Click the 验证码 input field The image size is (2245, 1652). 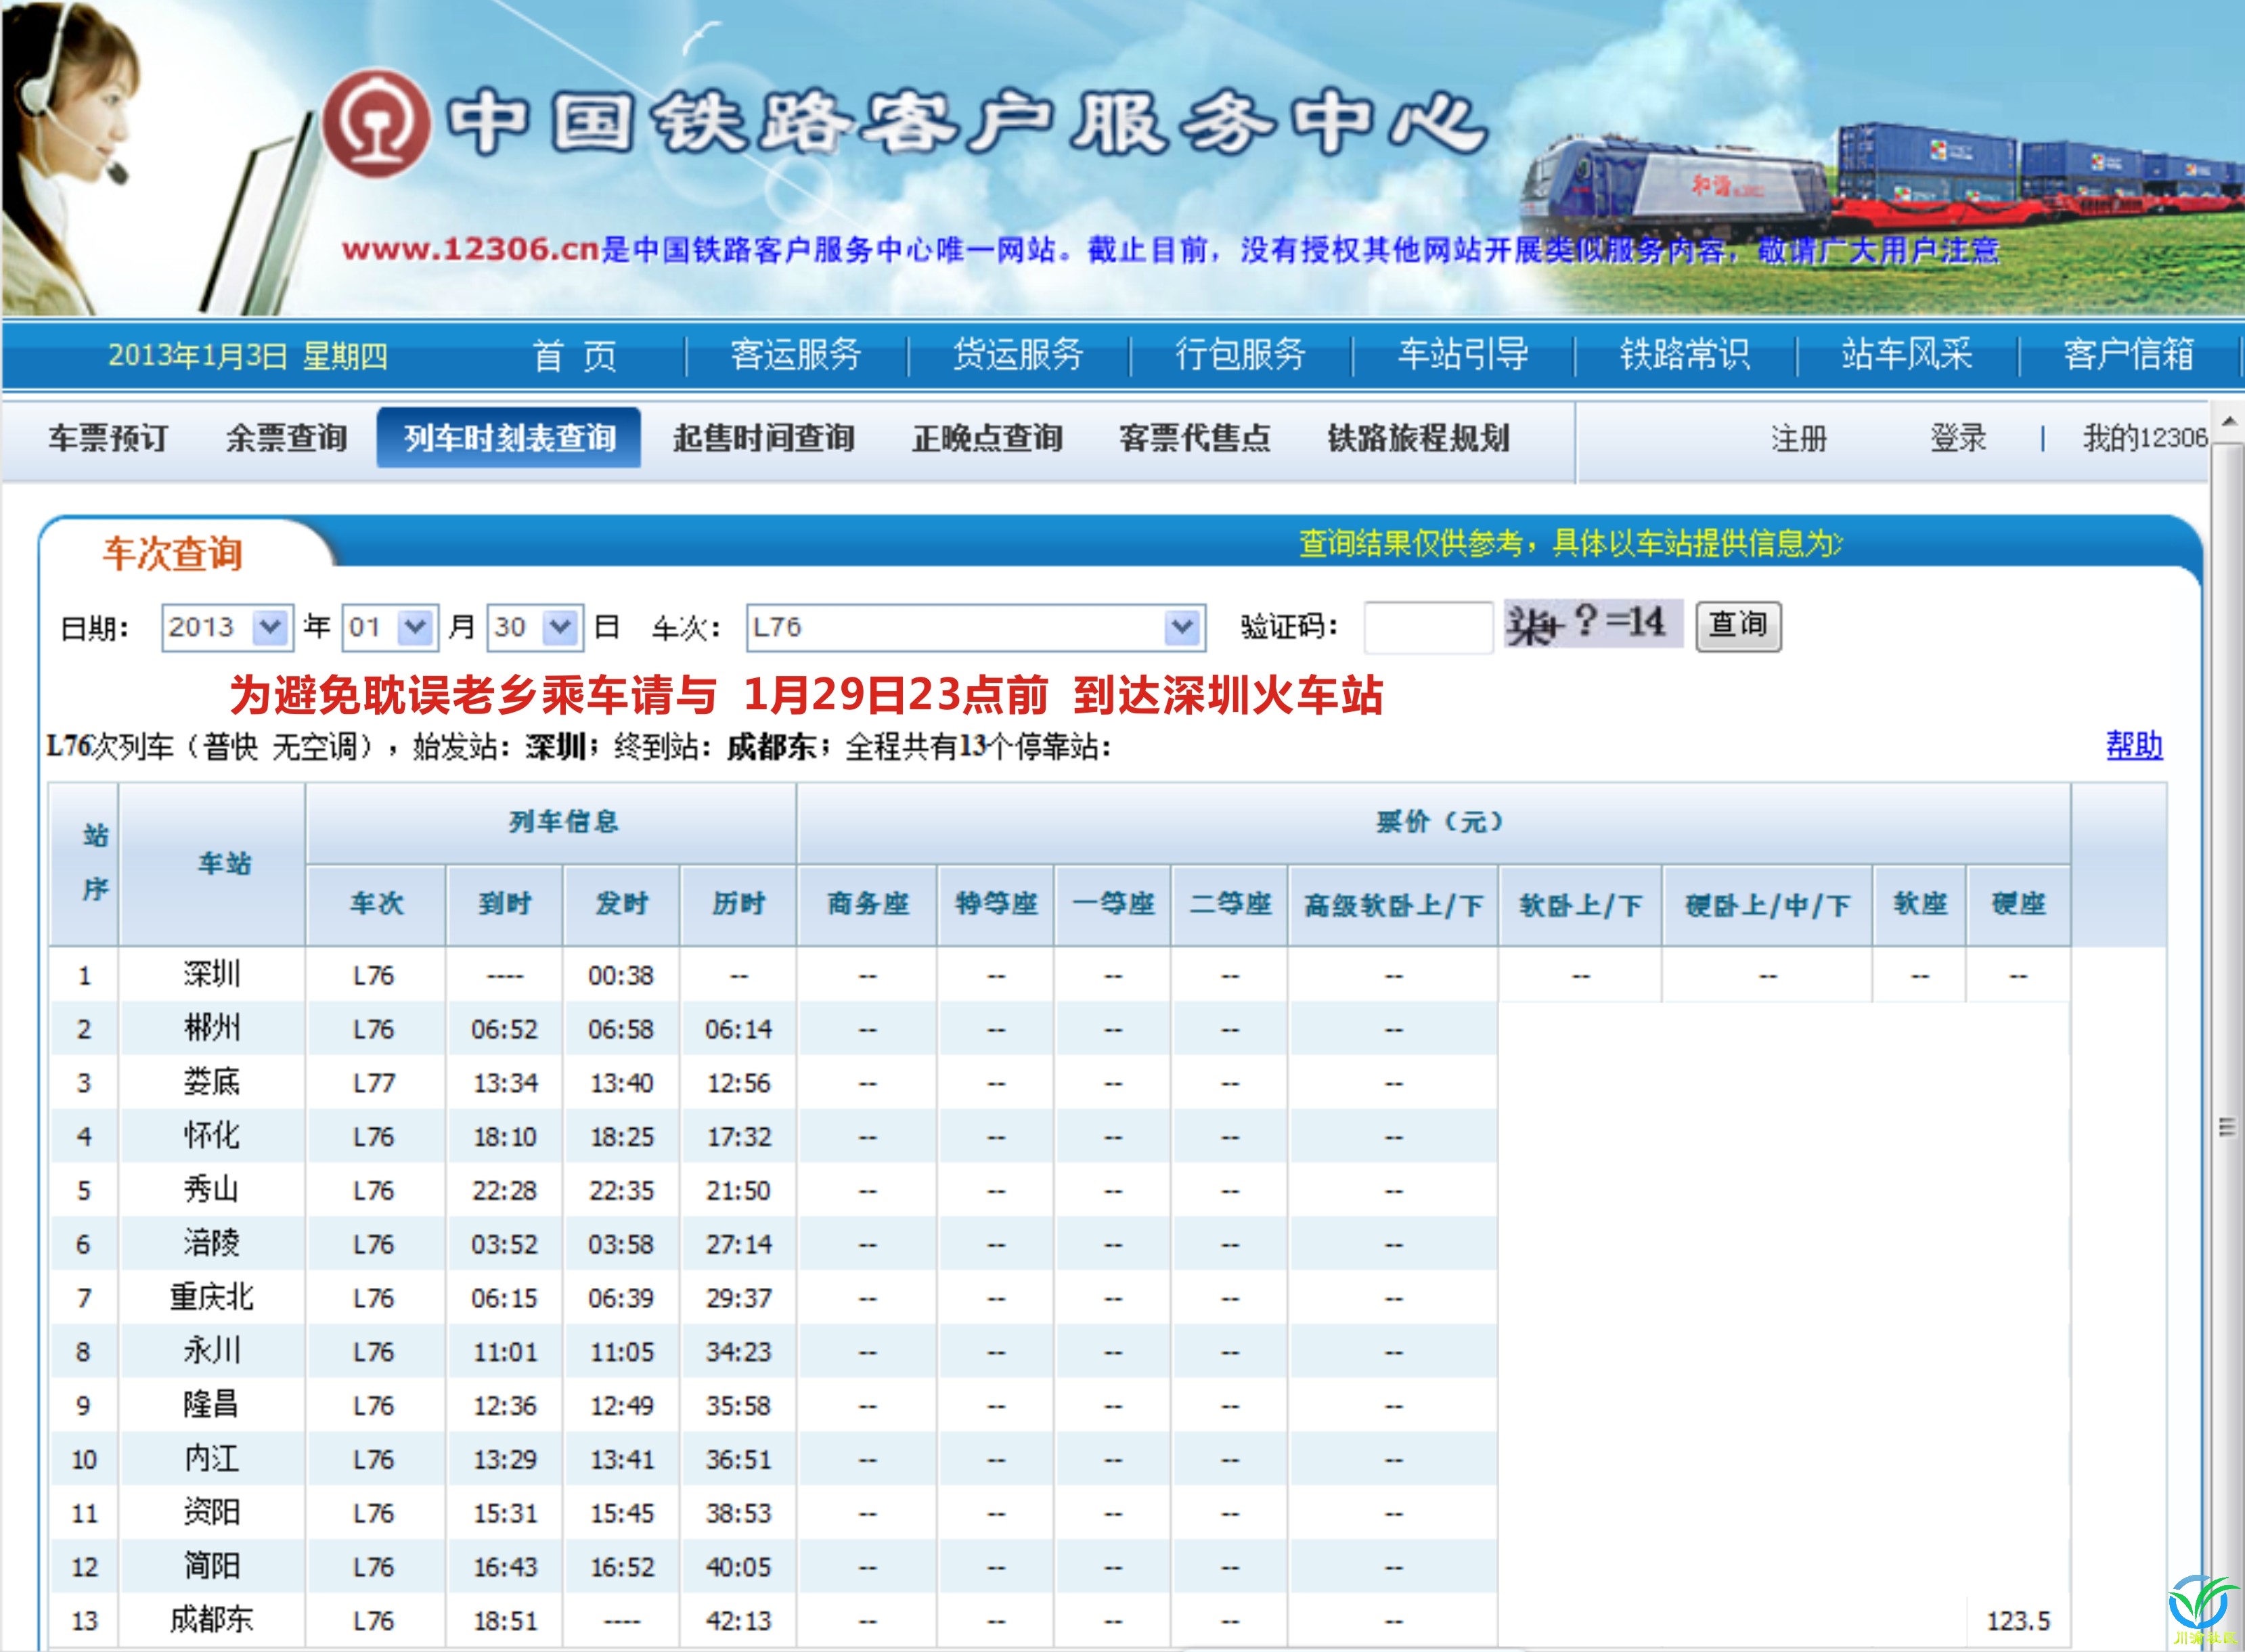click(x=1428, y=628)
